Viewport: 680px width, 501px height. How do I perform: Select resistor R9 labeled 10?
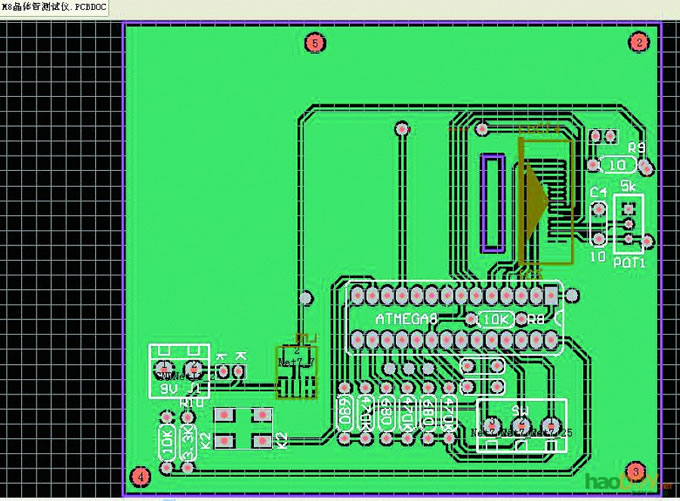pos(619,164)
